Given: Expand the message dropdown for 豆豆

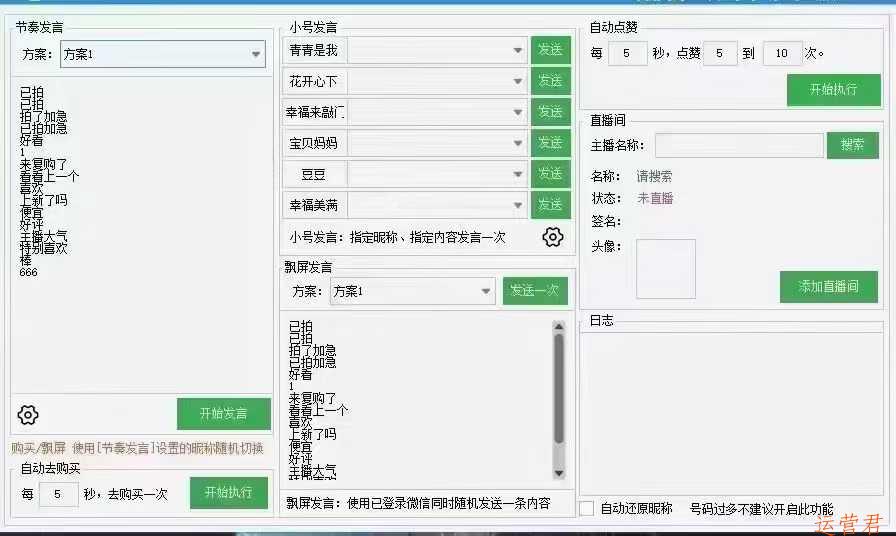Looking at the screenshot, I should tap(517, 174).
